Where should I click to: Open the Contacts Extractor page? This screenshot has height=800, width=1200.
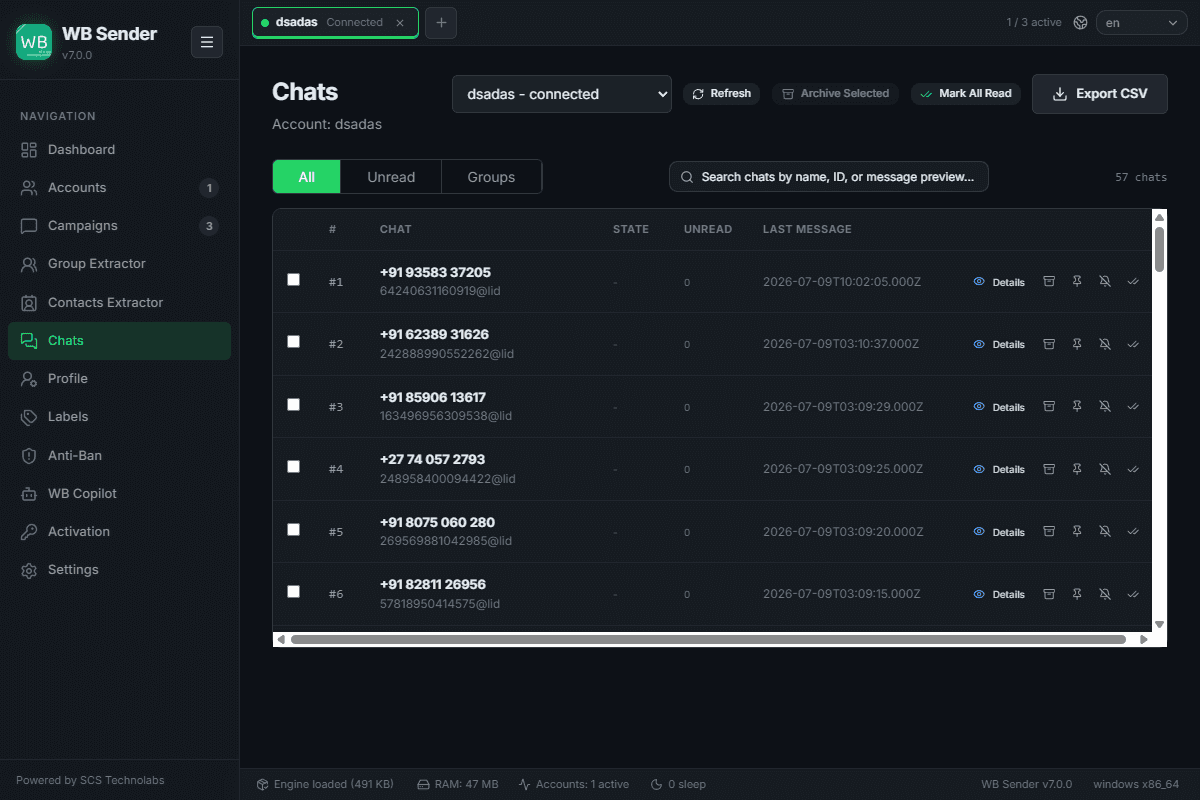point(119,303)
